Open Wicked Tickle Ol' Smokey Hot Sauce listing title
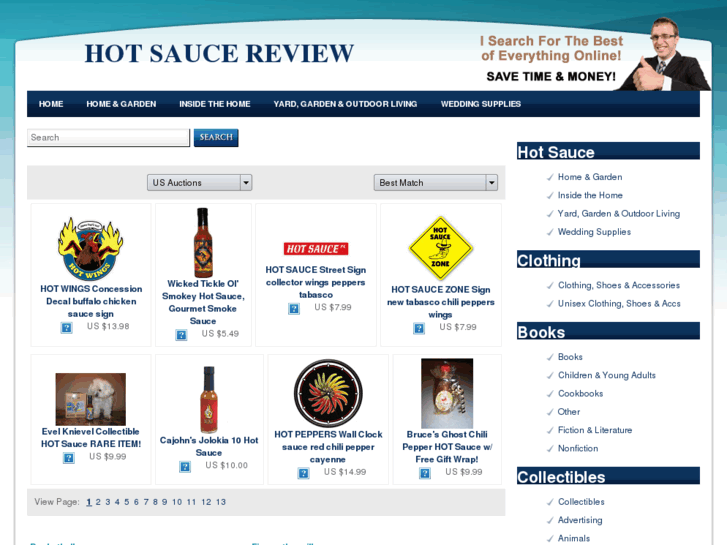The height and width of the screenshot is (545, 727). 203,302
